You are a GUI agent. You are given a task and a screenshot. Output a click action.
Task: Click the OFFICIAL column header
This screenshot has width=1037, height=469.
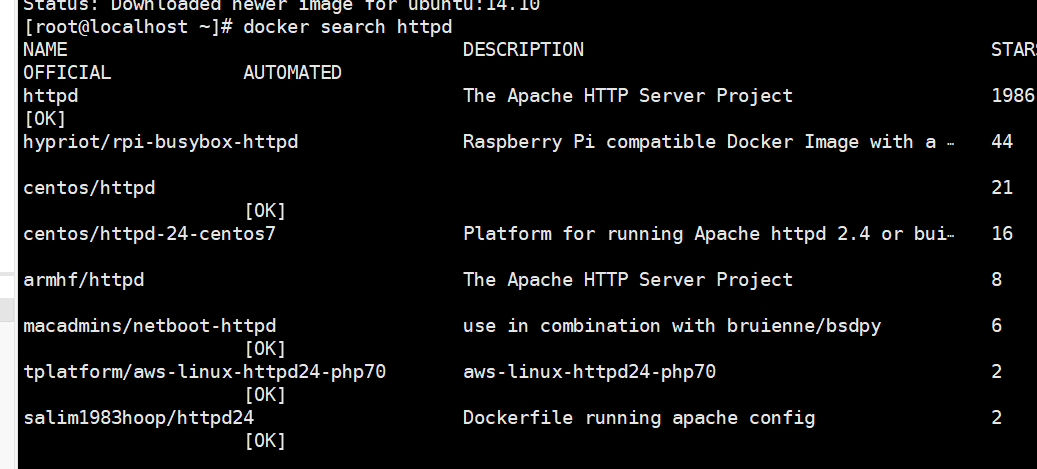(x=67, y=73)
